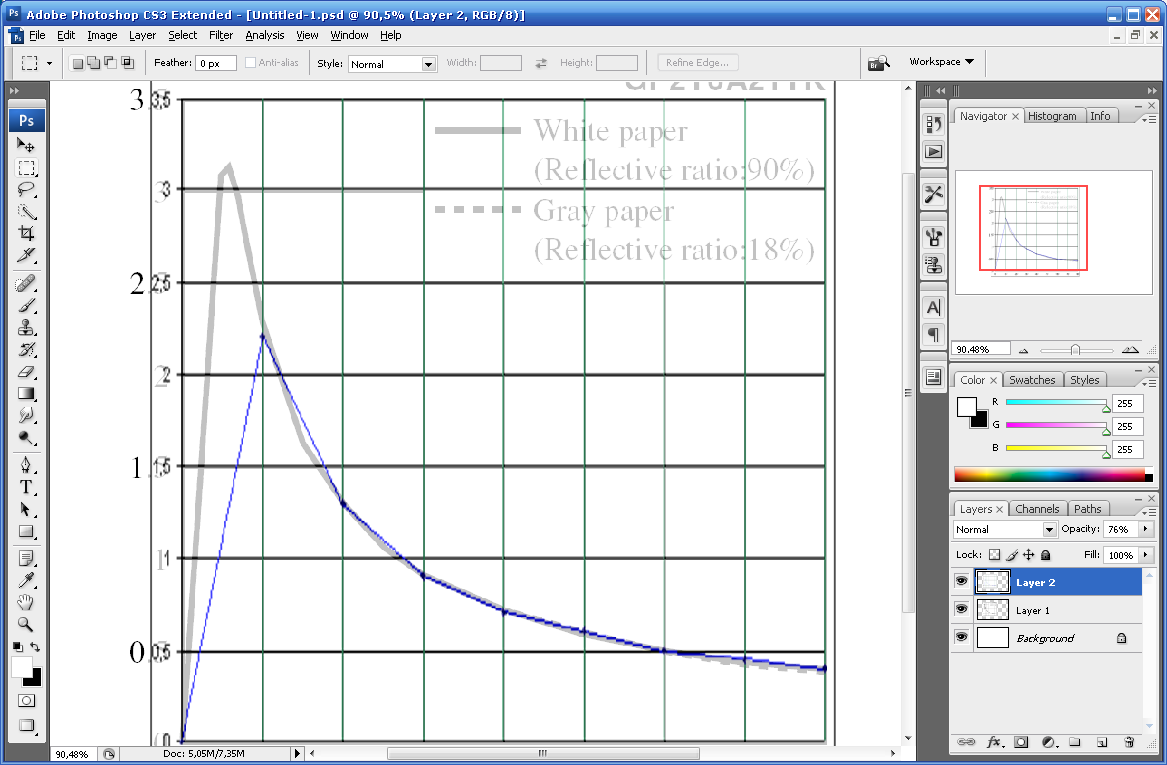The image size is (1167, 765).
Task: Open the layer blend mode dropdown
Action: 1005,529
